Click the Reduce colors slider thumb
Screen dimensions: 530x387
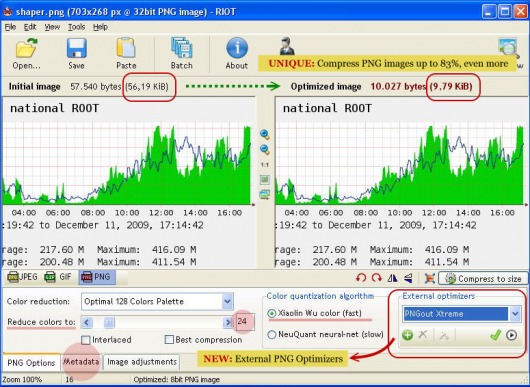(x=109, y=323)
